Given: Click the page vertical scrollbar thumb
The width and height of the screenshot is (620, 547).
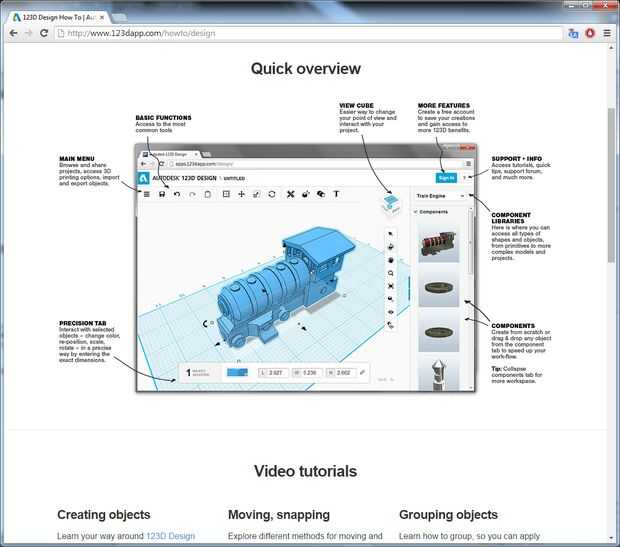Looking at the screenshot, I should [611, 184].
